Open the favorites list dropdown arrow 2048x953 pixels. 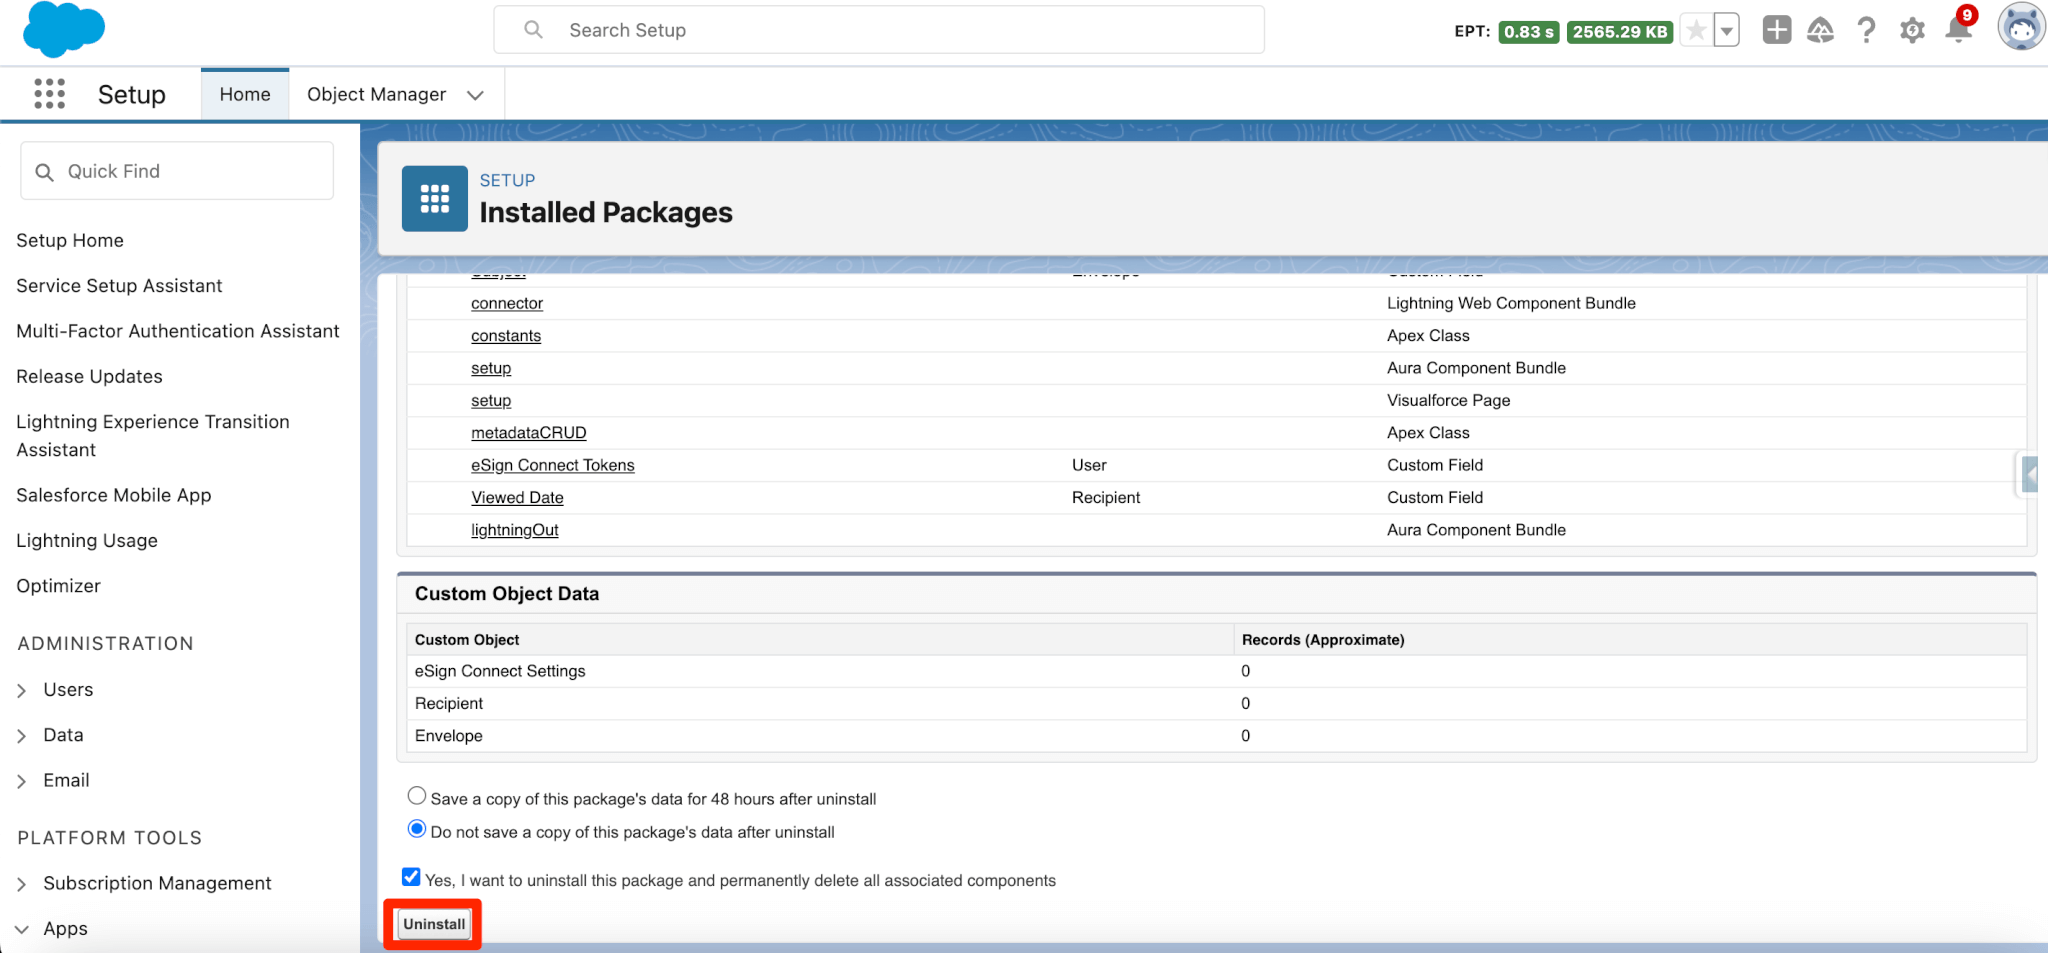[x=1727, y=31]
